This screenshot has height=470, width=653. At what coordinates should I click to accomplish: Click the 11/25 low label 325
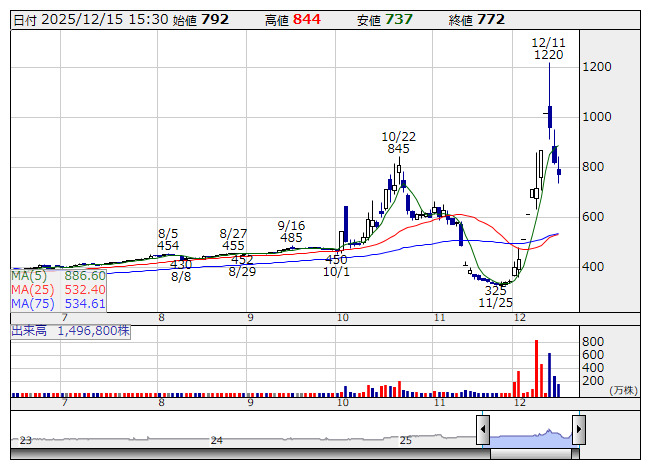click(495, 290)
